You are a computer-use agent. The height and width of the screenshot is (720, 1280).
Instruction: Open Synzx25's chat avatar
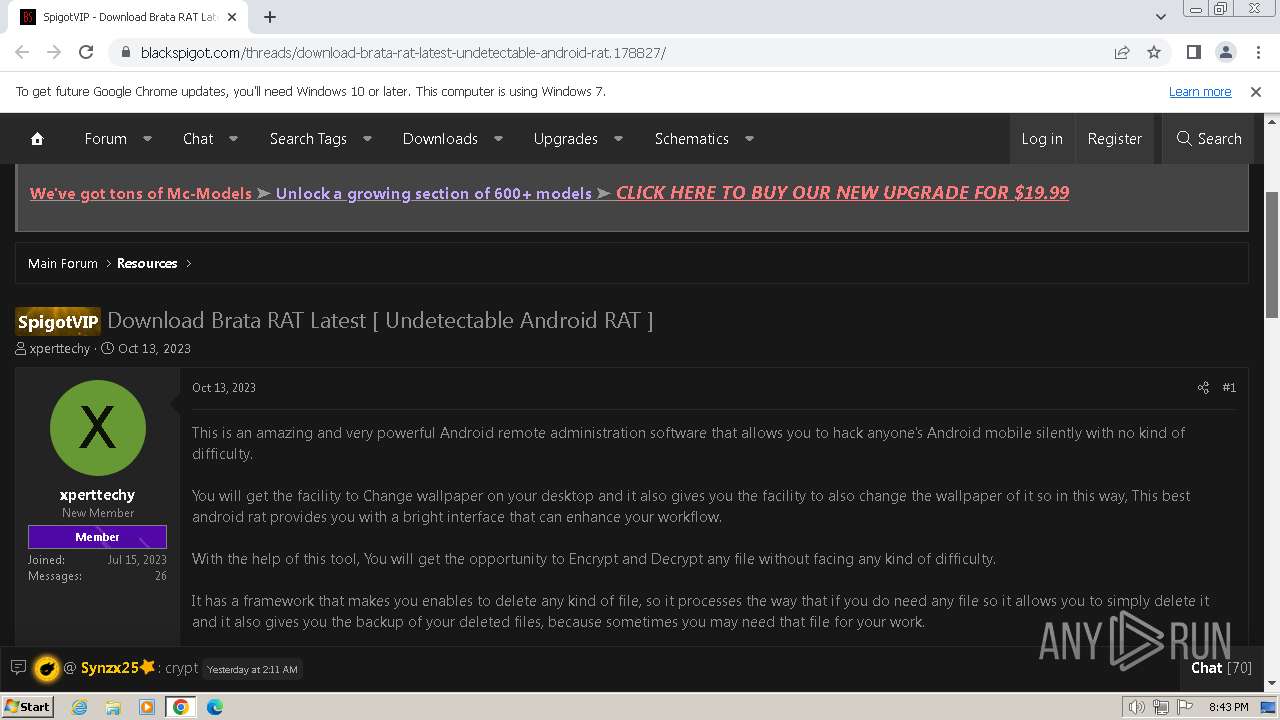(46, 668)
